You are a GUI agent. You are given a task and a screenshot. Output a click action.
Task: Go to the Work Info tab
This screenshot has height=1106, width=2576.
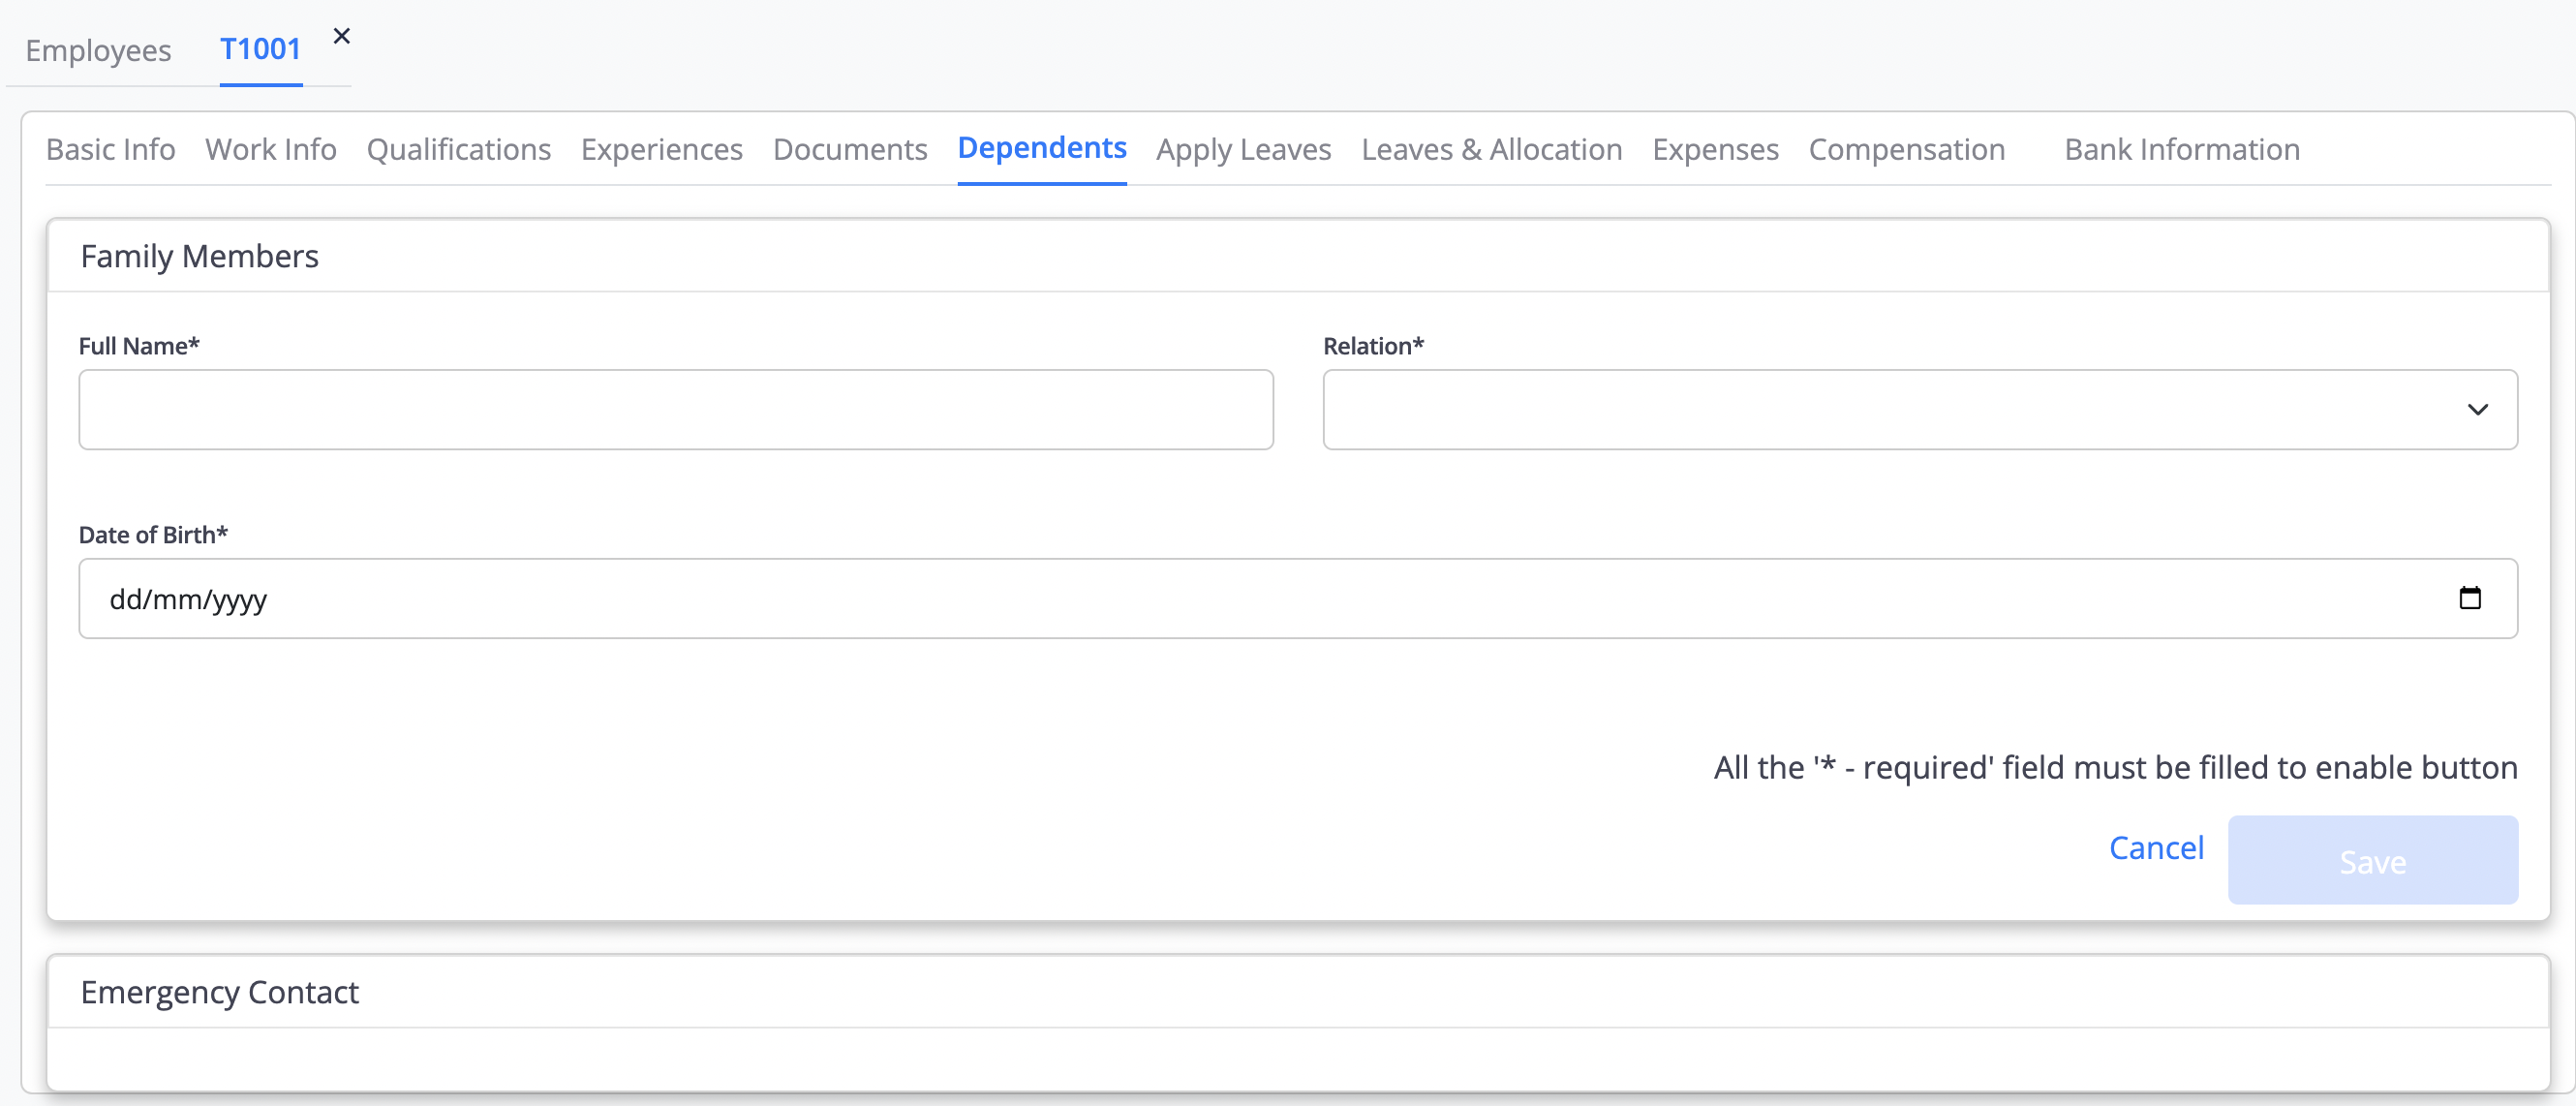[x=270, y=149]
